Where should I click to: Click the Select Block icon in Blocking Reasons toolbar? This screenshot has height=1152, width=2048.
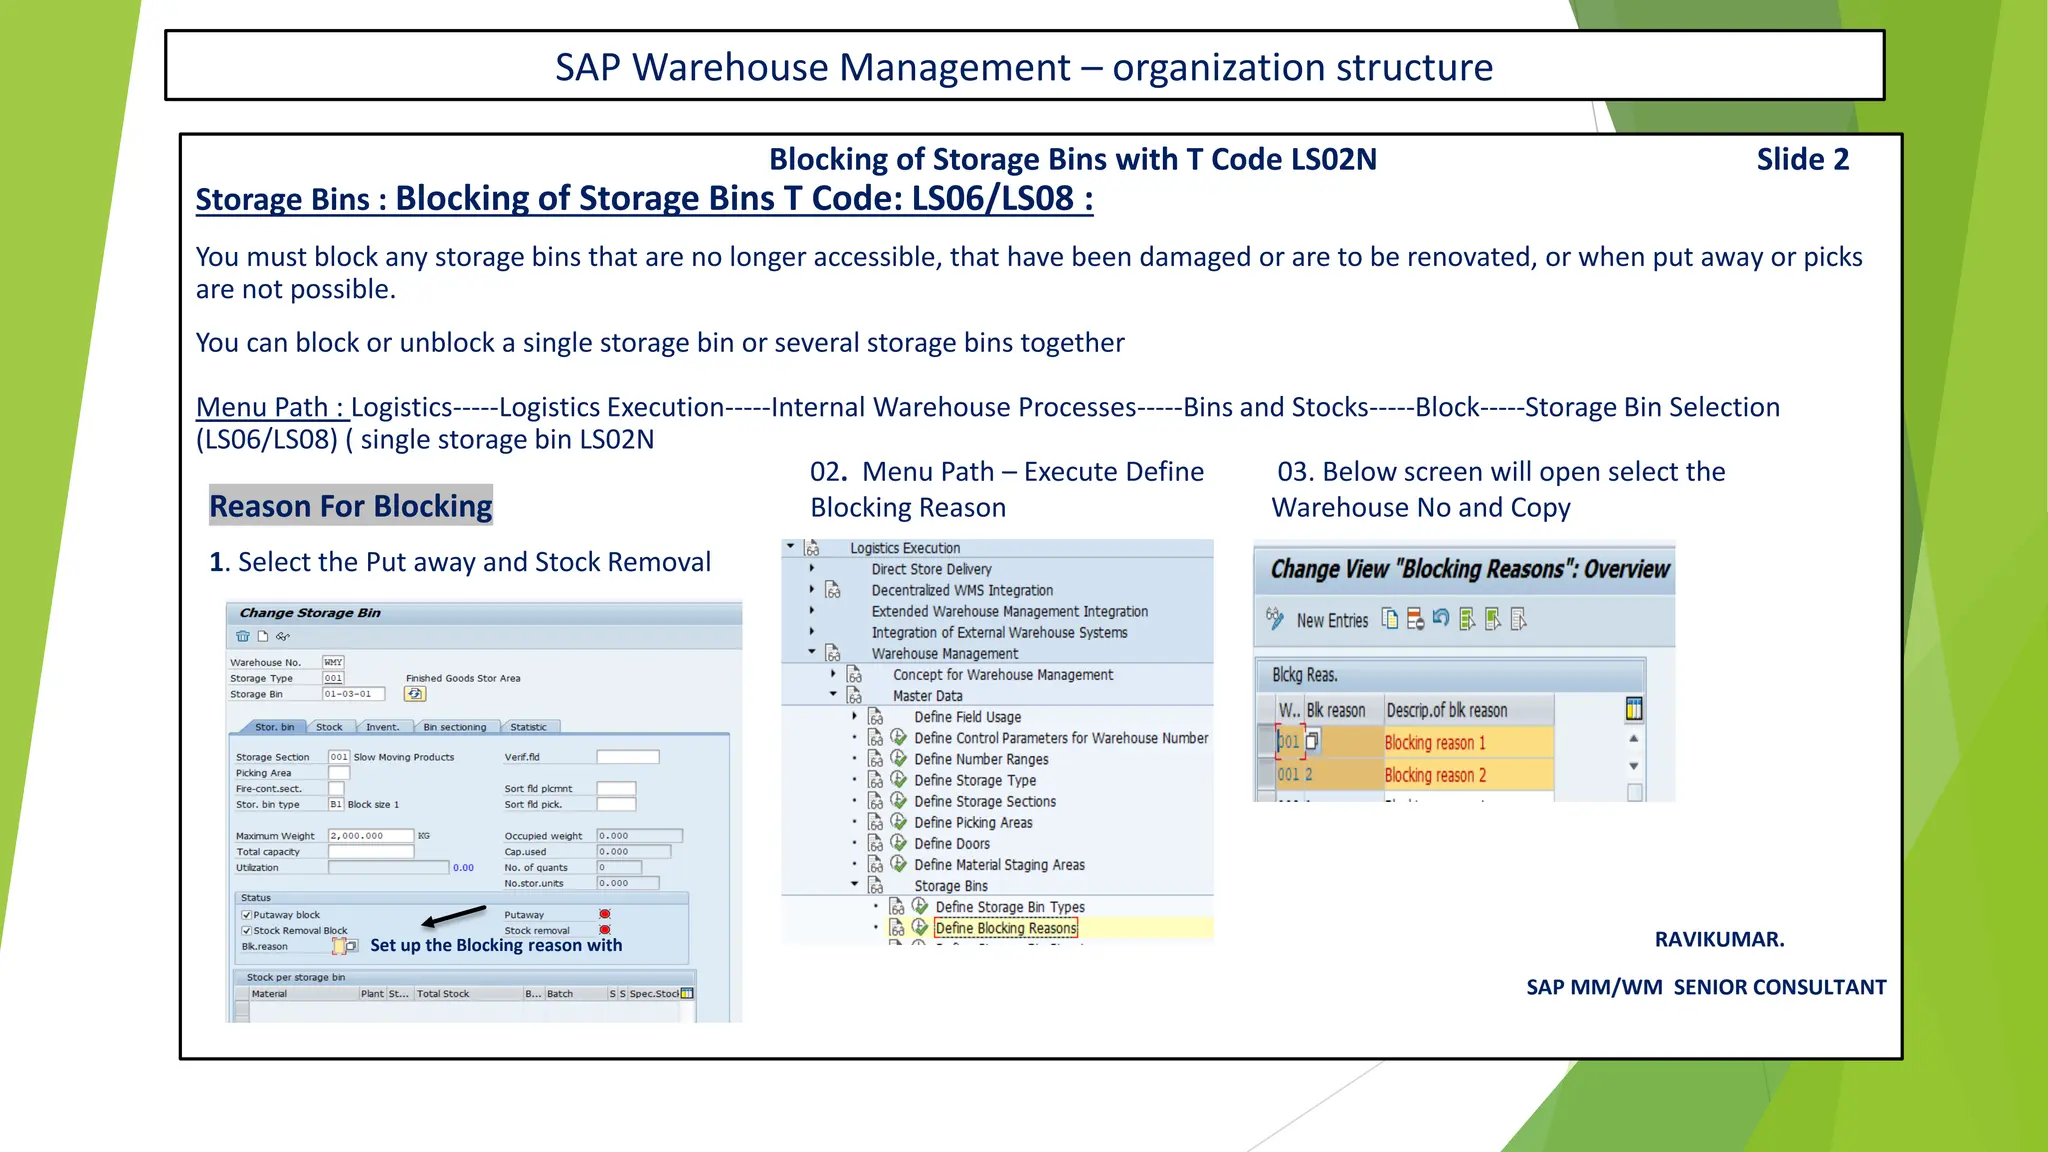tap(1493, 619)
